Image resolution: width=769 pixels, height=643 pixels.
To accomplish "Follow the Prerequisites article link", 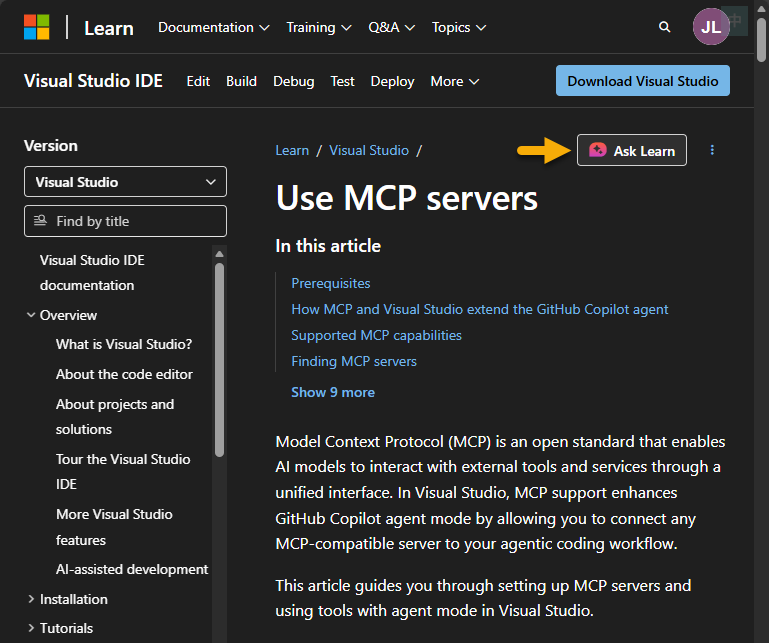I will [330, 283].
